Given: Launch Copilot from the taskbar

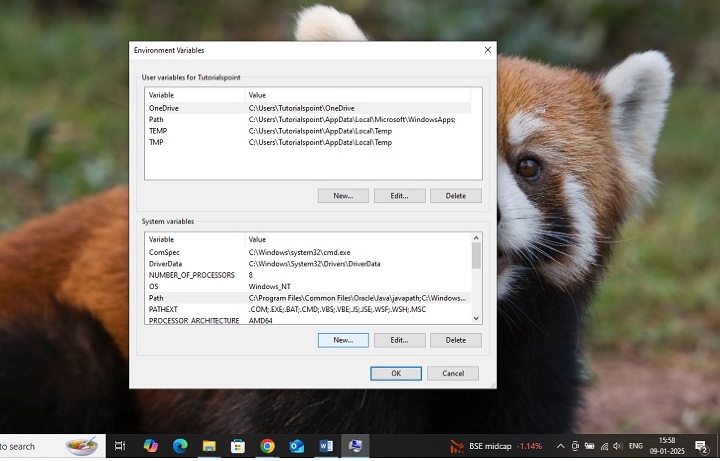Looking at the screenshot, I should point(150,445).
